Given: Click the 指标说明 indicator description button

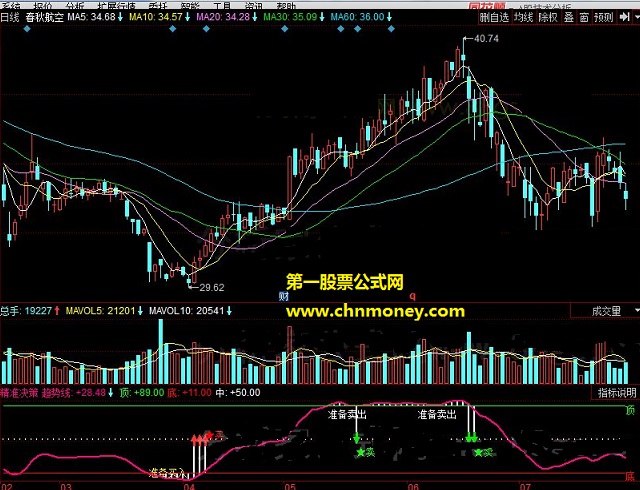Looking at the screenshot, I should tap(616, 393).
